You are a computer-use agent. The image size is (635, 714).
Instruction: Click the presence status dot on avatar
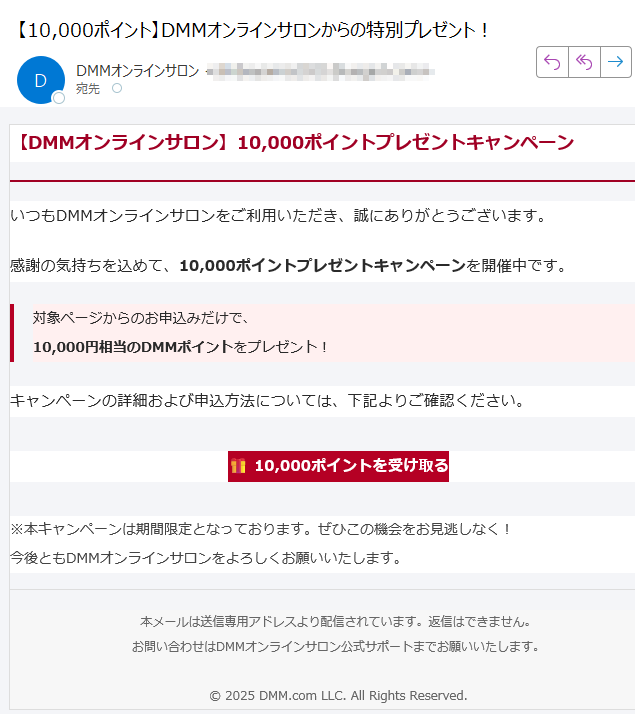coord(59,98)
